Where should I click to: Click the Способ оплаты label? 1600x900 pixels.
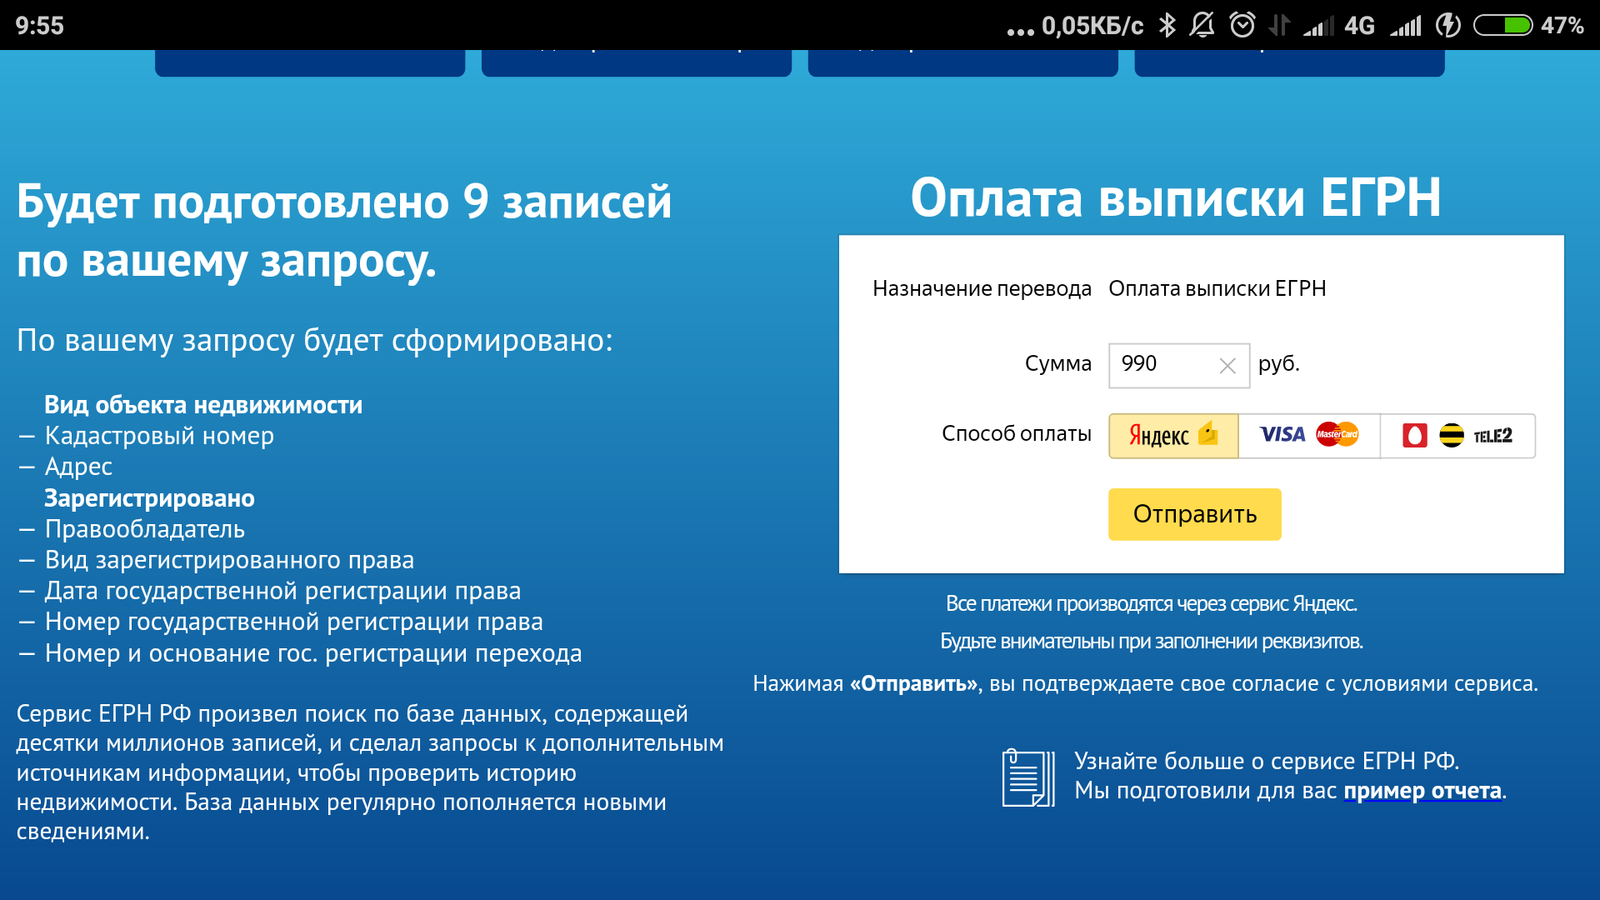(x=1016, y=434)
